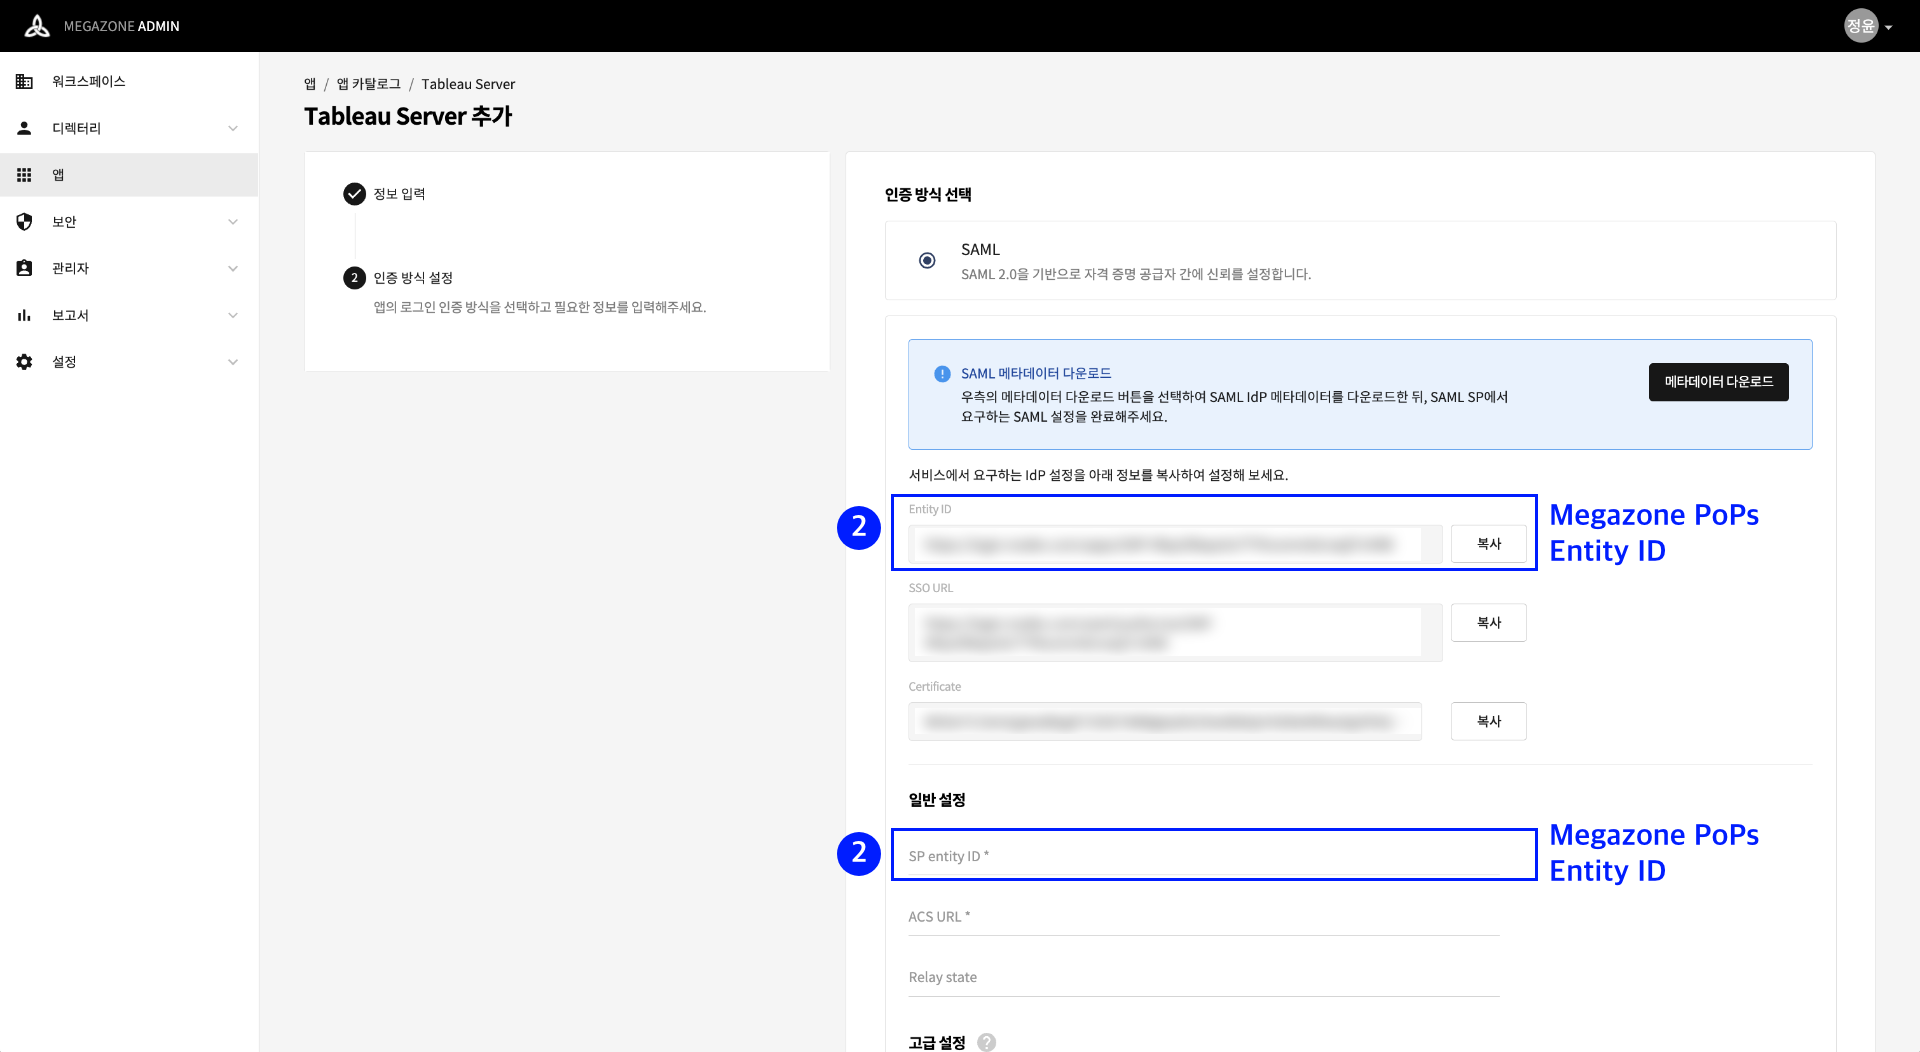
Task: Select the 앱 menu item
Action: click(129, 175)
